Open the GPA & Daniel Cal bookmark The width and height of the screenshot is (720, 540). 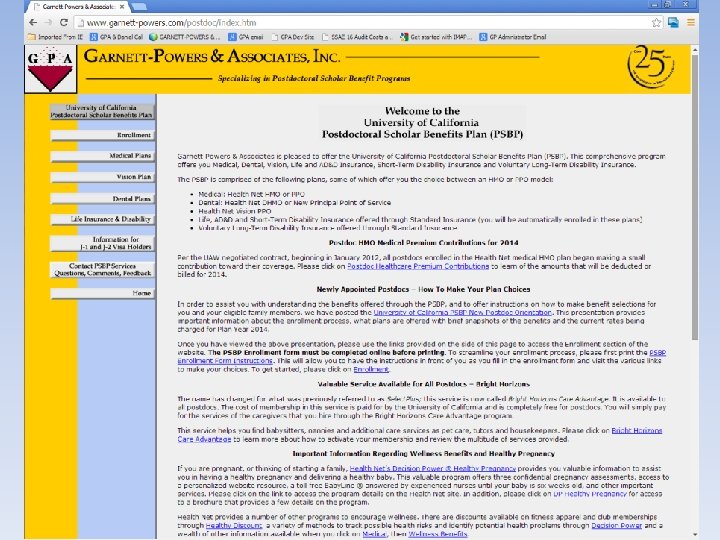tap(117, 37)
